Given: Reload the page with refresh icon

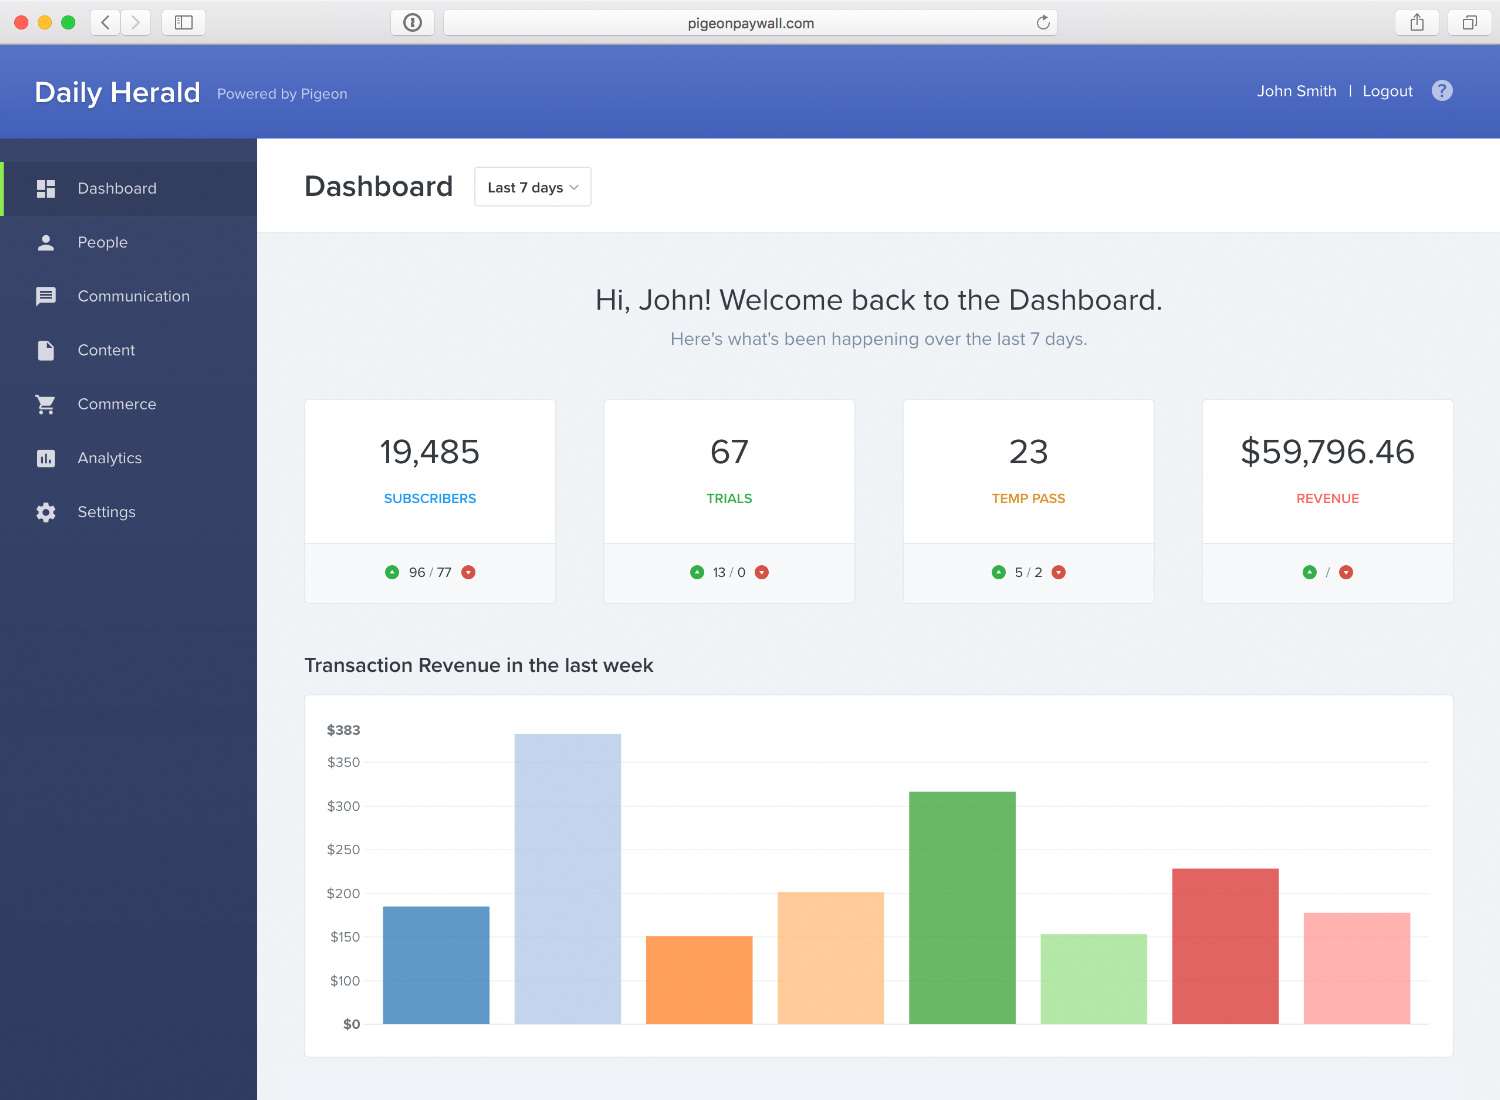Looking at the screenshot, I should 1043,23.
